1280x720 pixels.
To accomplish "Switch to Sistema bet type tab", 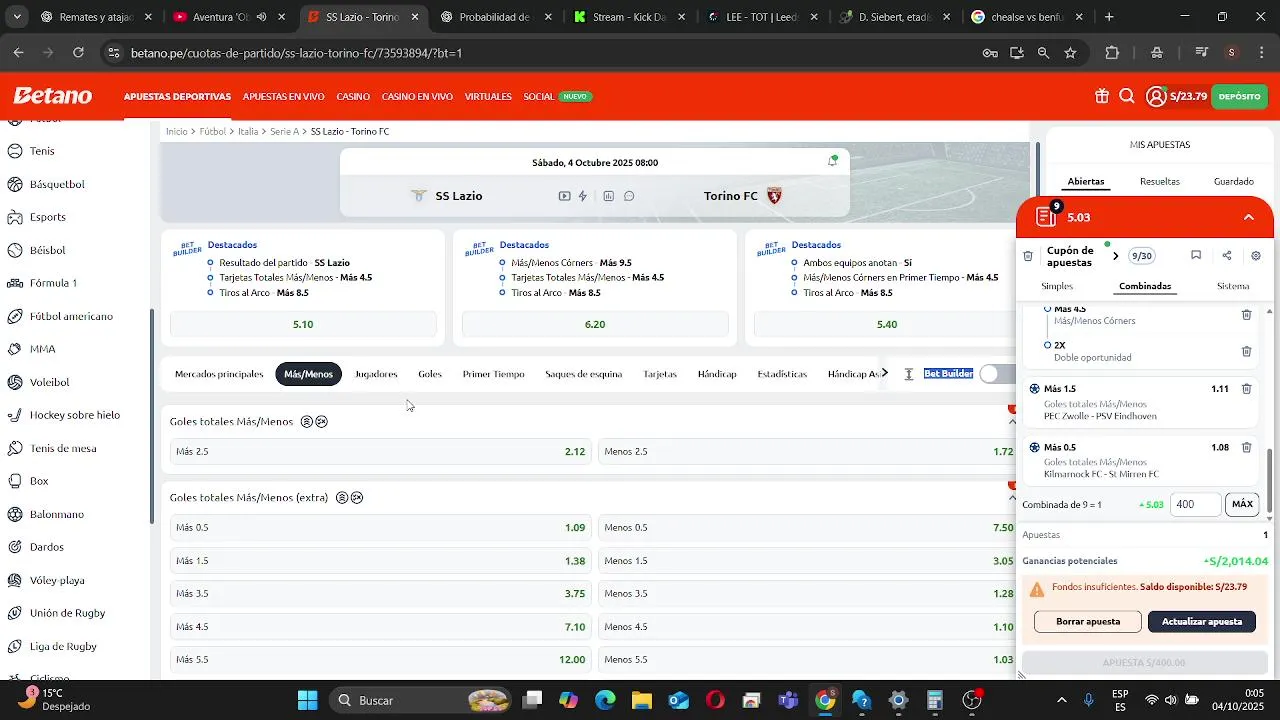I will pos(1233,286).
